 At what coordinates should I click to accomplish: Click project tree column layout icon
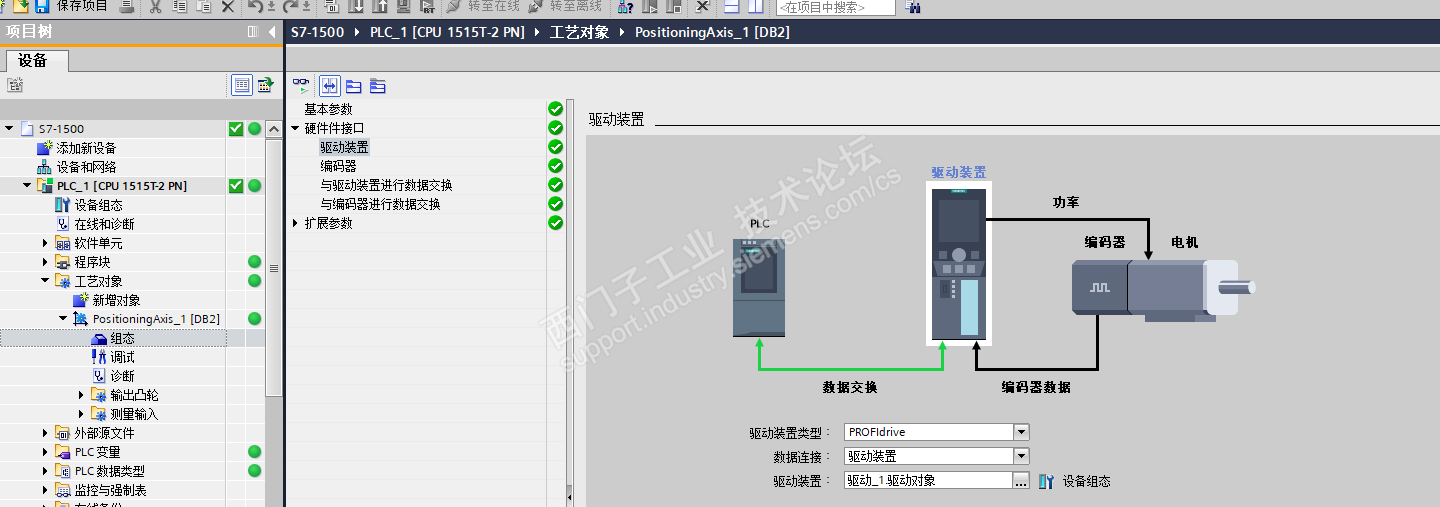253,32
